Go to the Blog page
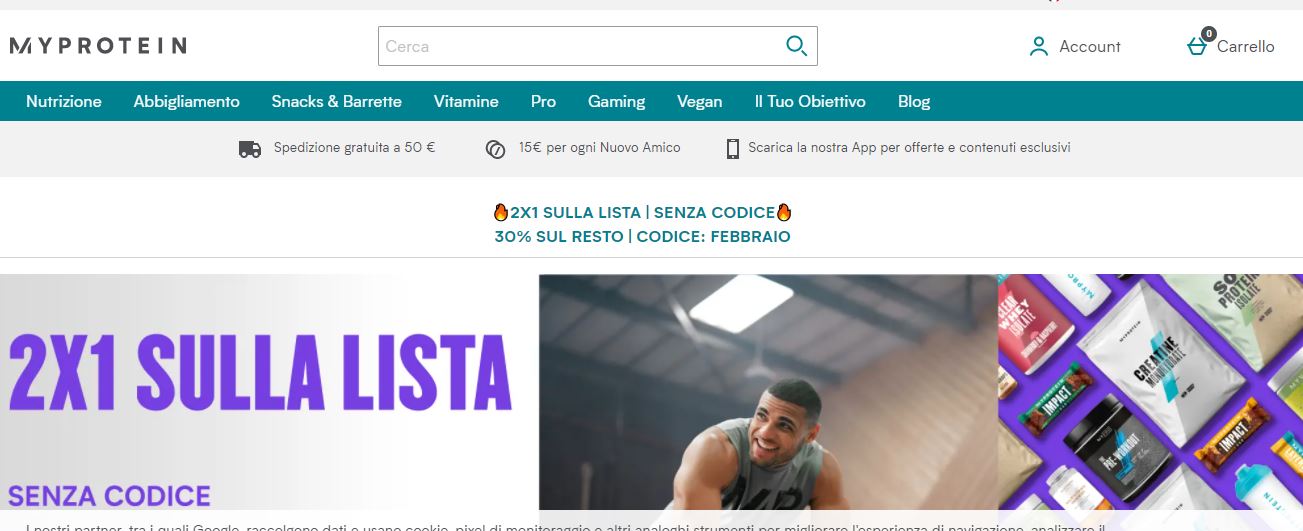 914,101
